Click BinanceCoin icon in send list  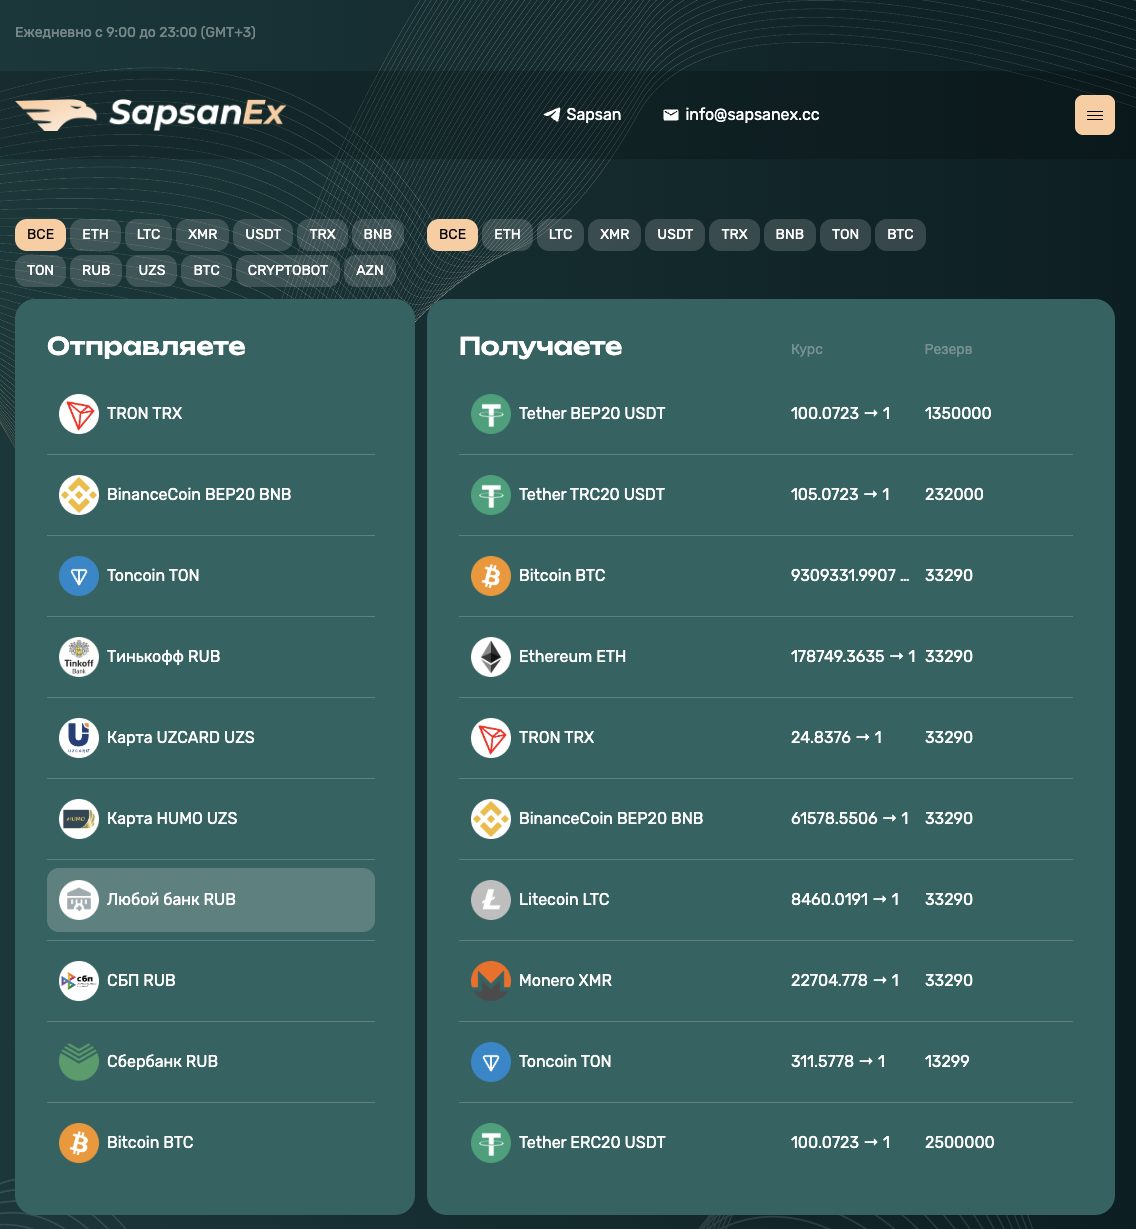click(79, 495)
